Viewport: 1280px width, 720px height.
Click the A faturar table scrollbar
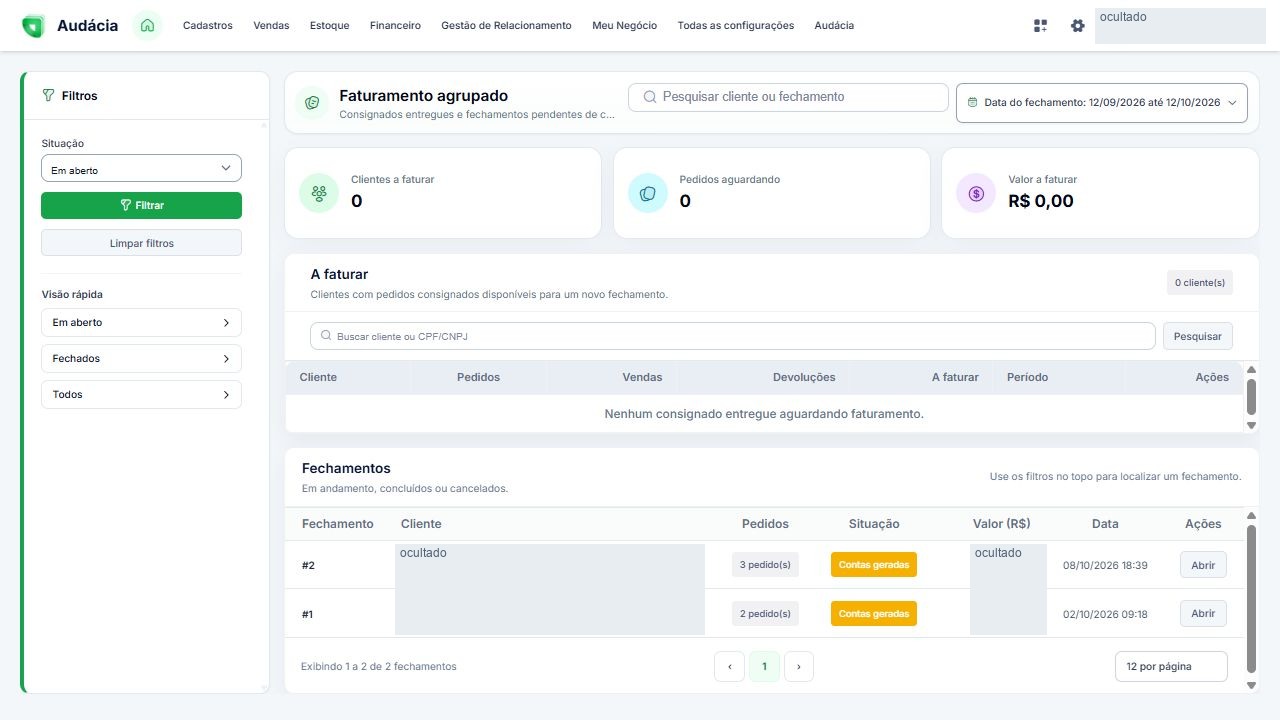point(1251,397)
